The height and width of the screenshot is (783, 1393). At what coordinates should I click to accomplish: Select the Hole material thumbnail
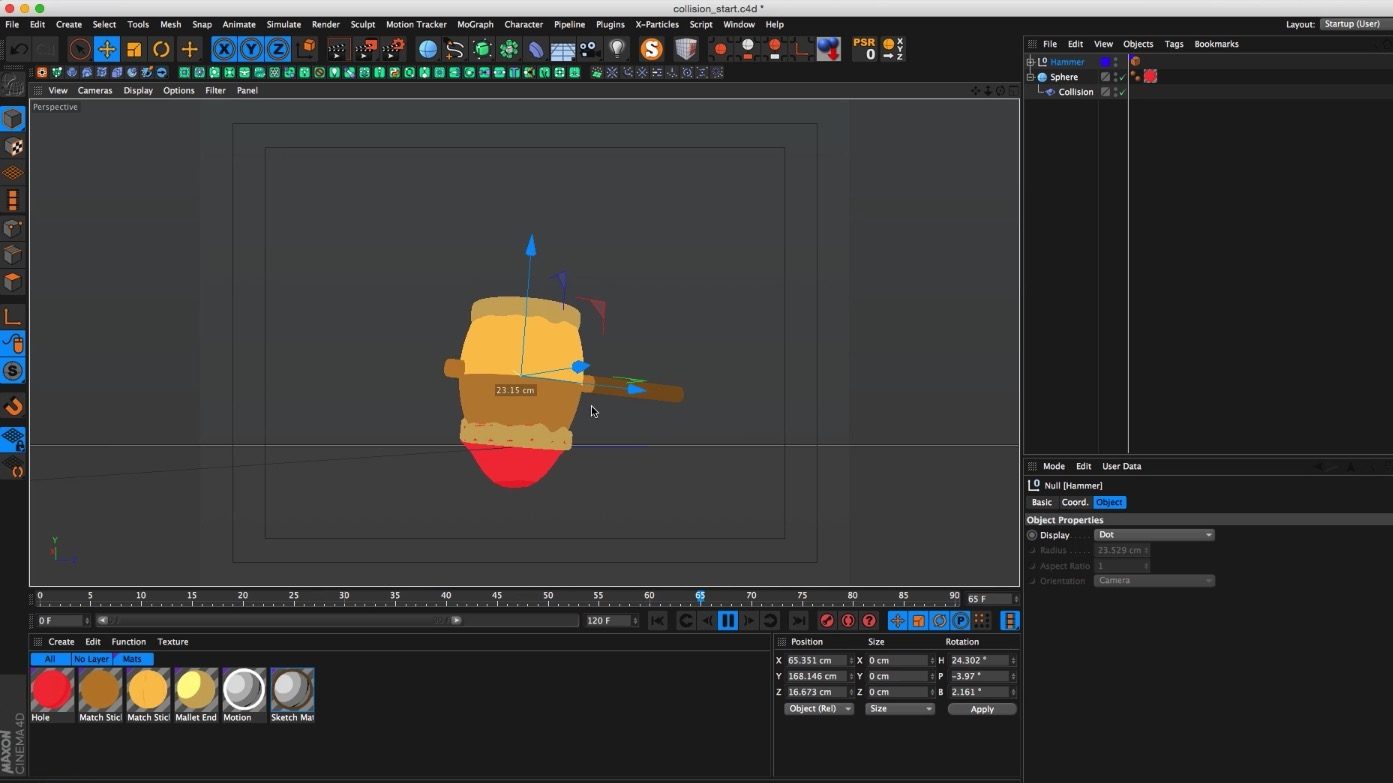click(52, 690)
